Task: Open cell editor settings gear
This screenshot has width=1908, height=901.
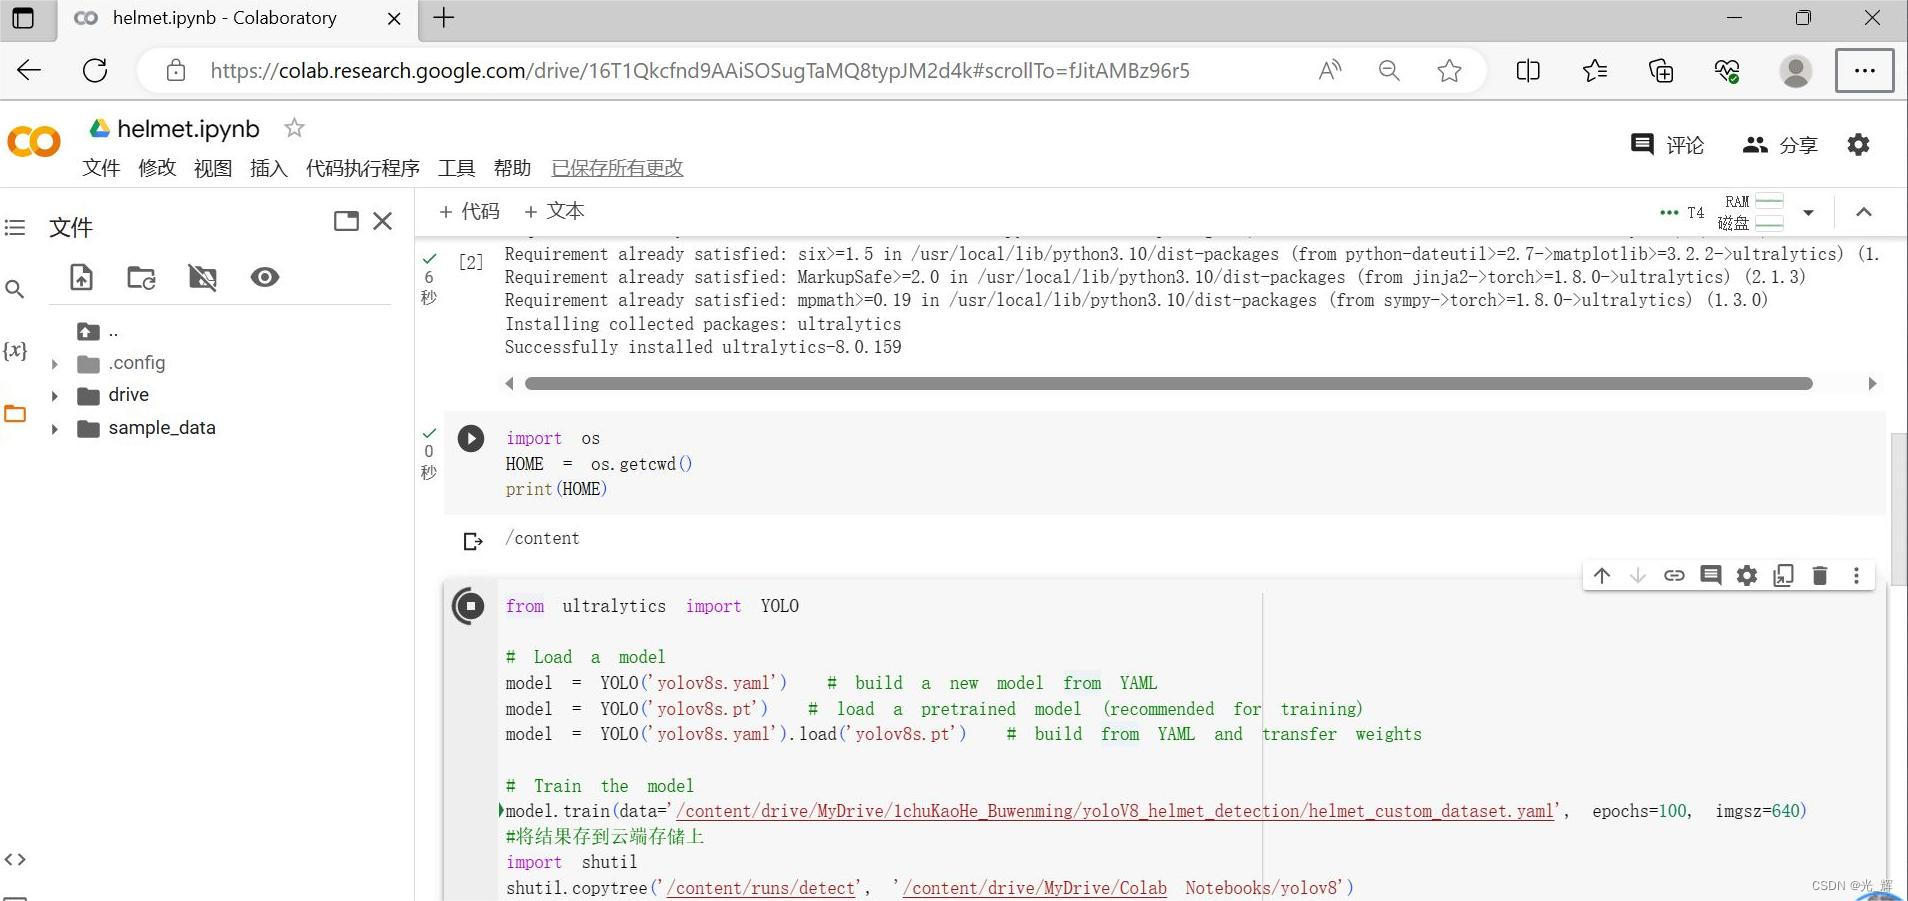Action: [1747, 575]
